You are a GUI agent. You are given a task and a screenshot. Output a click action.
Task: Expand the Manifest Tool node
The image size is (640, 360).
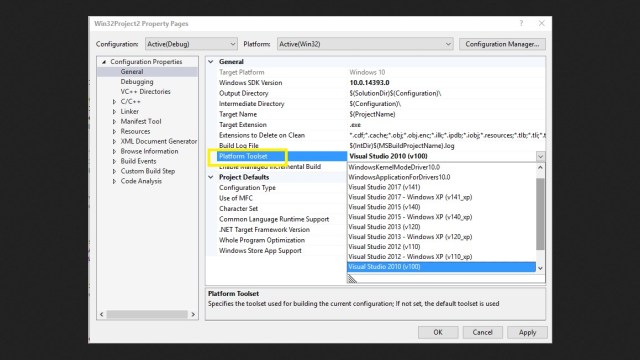point(114,122)
